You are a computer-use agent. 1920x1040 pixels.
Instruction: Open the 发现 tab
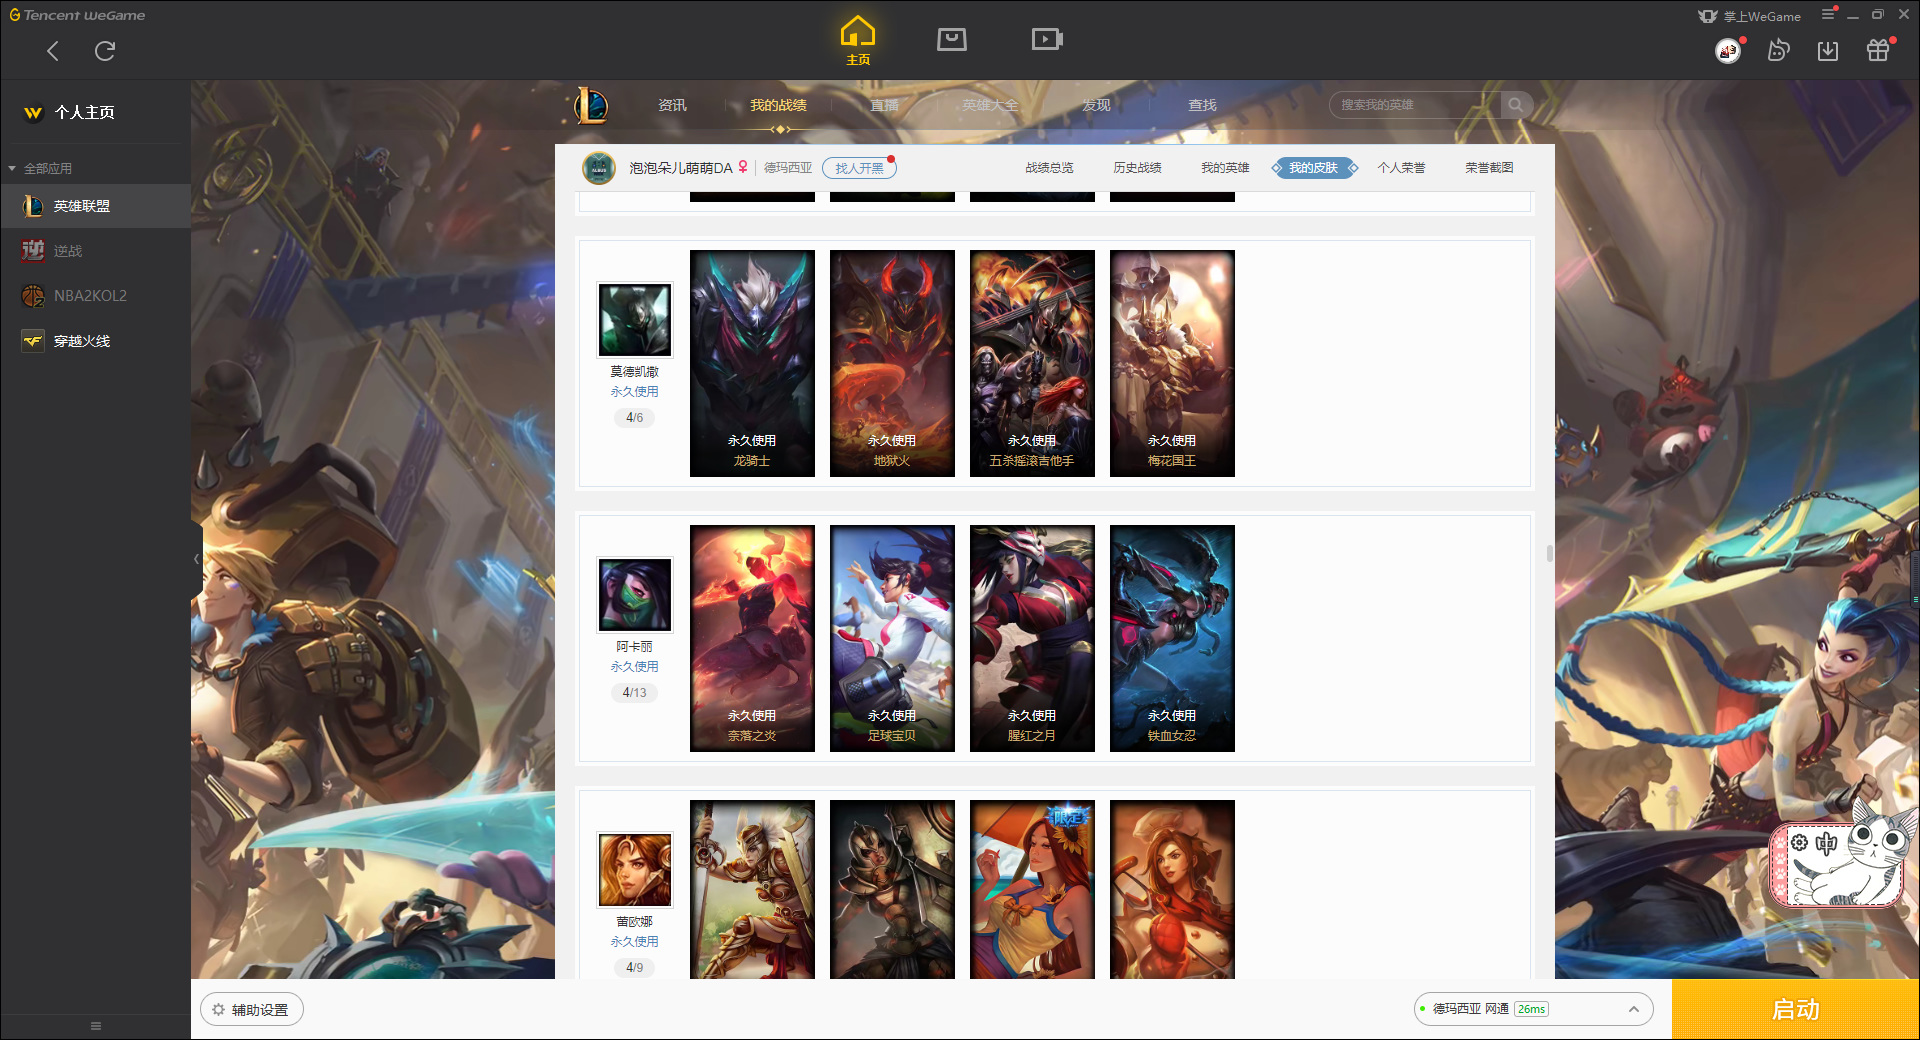(1096, 105)
